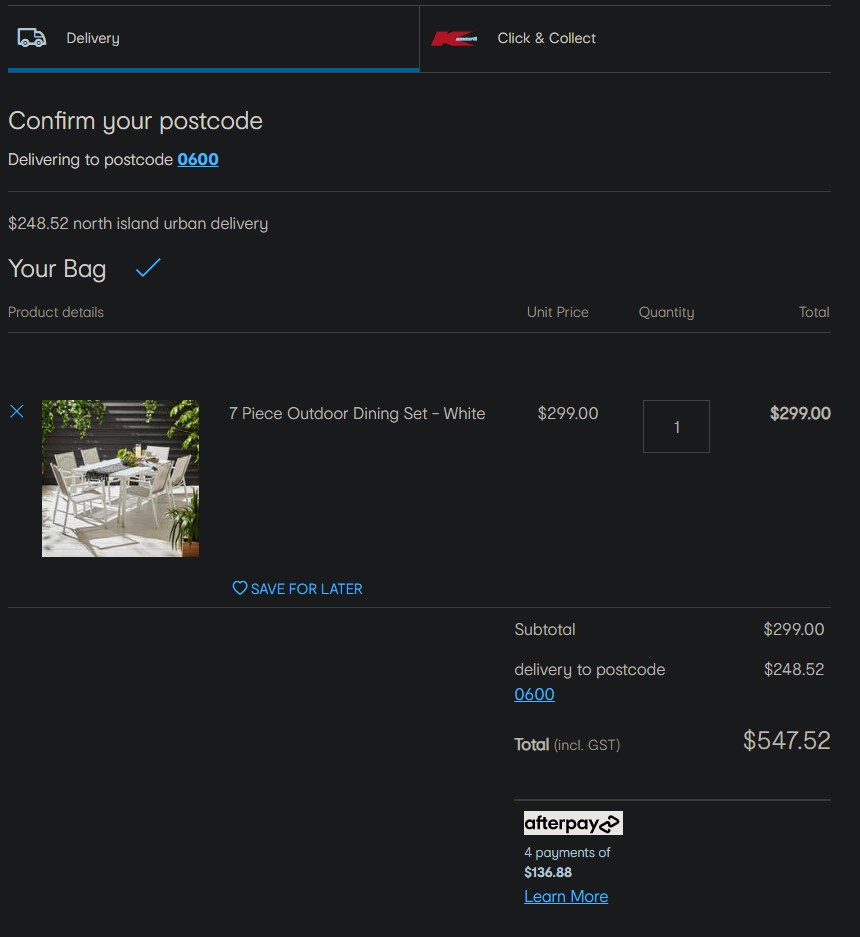860x937 pixels.
Task: Switch to the Delivery tab
Action: (x=92, y=38)
